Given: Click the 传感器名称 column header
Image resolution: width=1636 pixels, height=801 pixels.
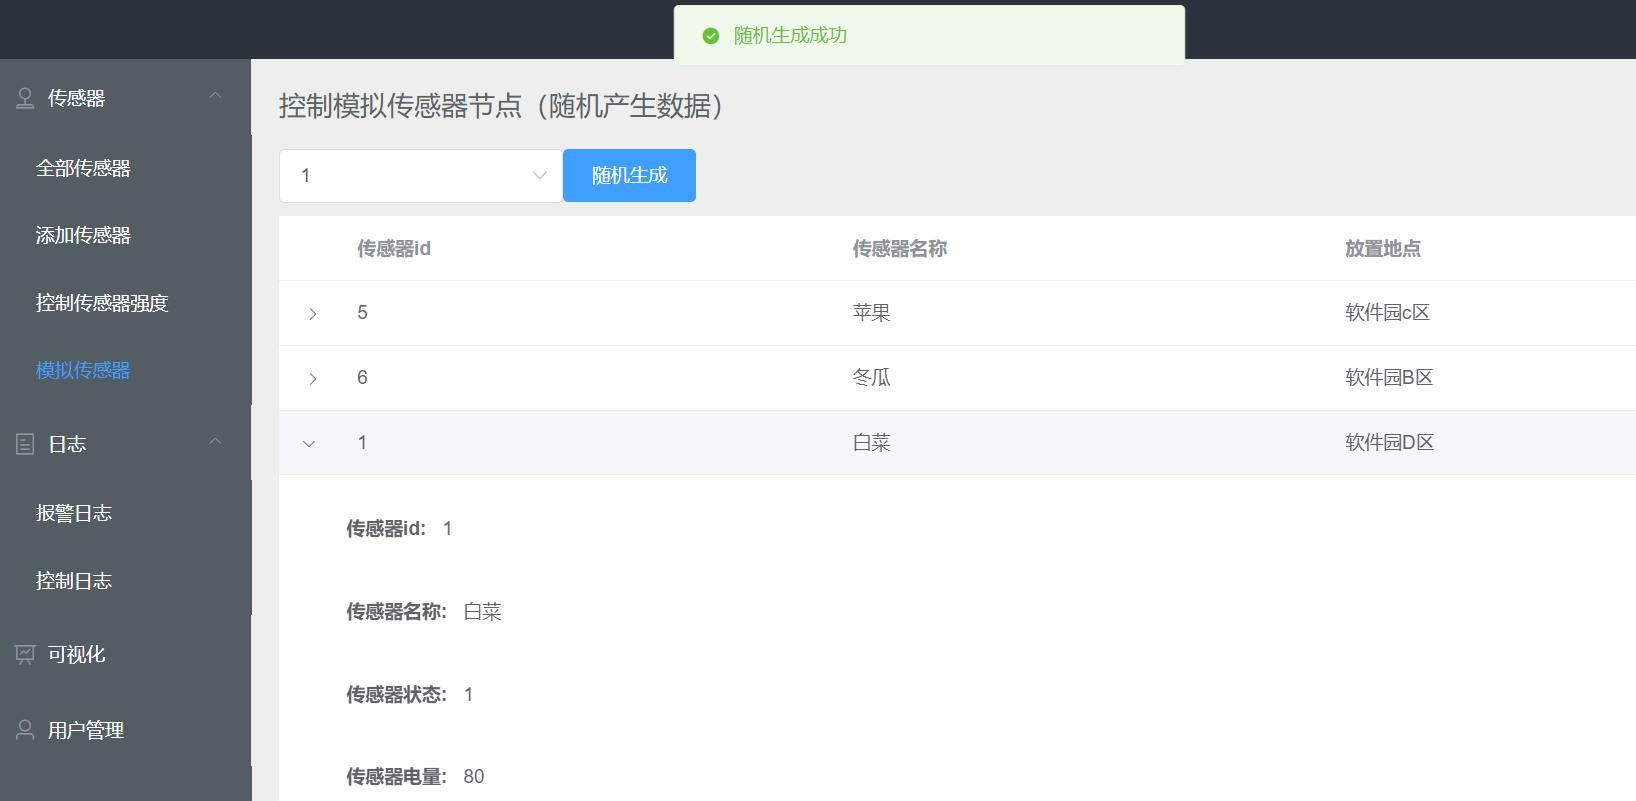Looking at the screenshot, I should (x=899, y=248).
